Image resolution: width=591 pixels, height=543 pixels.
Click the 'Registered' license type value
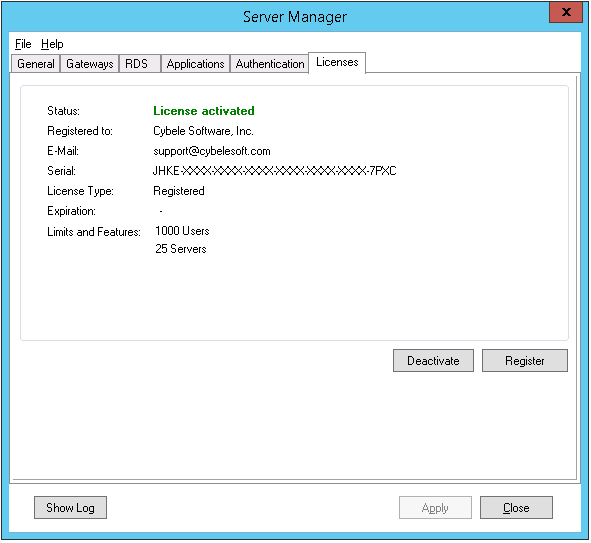click(x=179, y=191)
